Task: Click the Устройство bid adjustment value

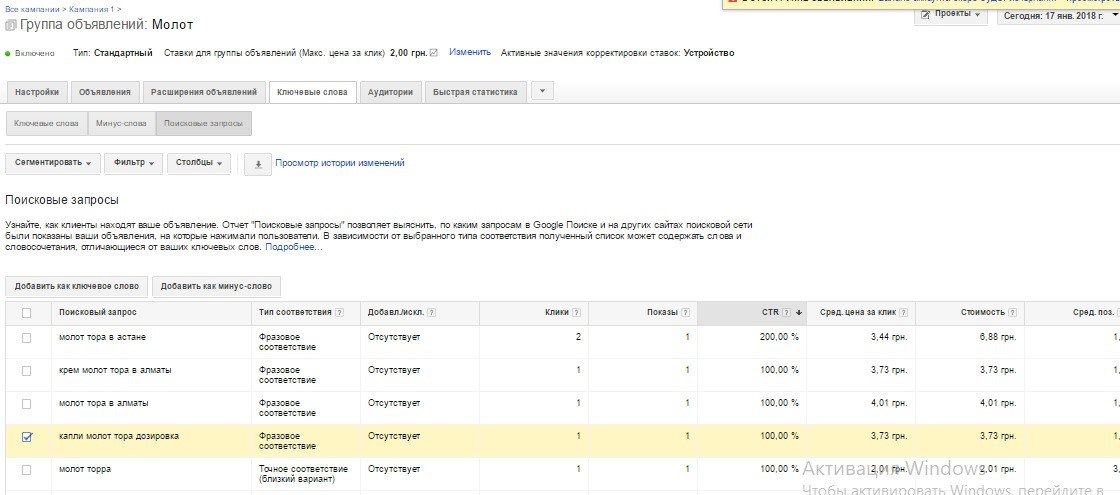Action: 709,53
